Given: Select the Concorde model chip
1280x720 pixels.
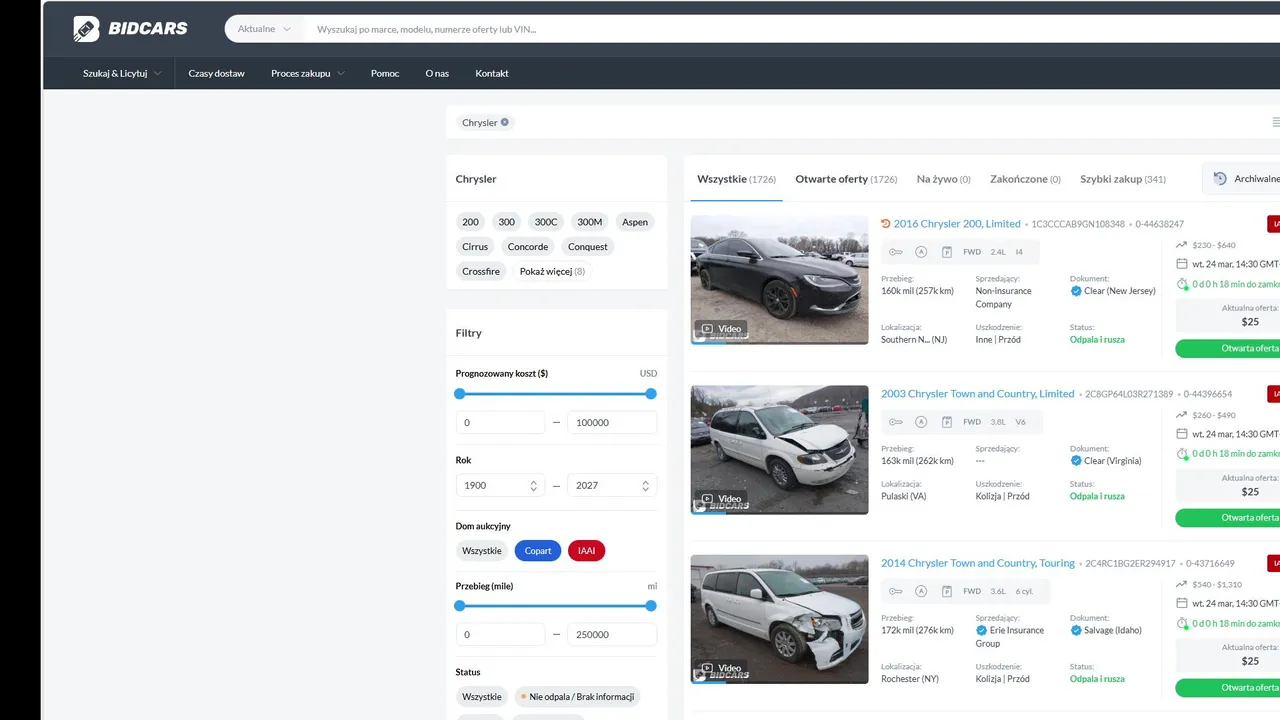Looking at the screenshot, I should (528, 247).
